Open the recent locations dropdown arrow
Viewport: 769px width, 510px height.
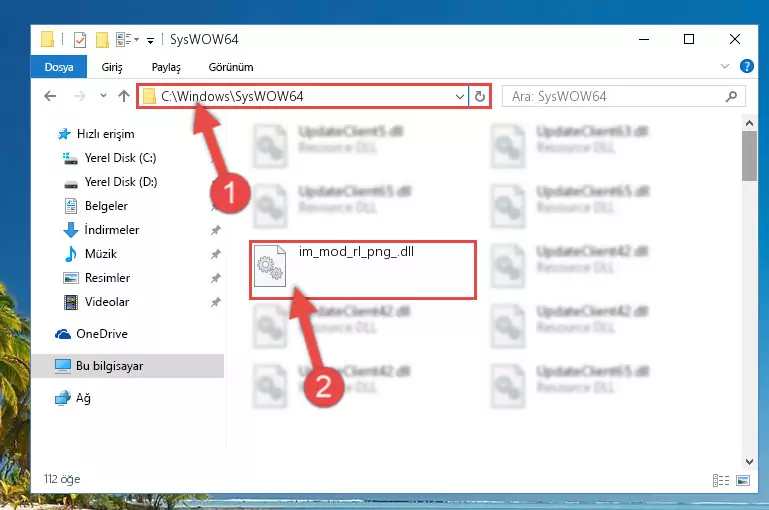coord(103,96)
